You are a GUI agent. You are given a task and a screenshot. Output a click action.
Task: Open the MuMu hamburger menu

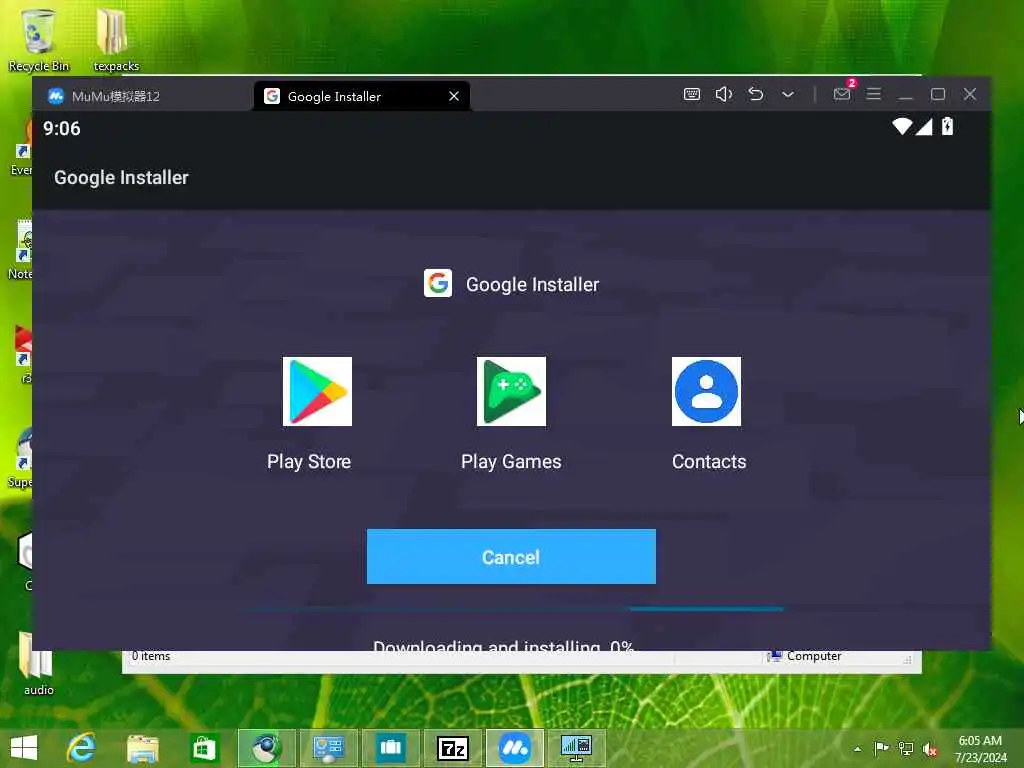point(873,94)
